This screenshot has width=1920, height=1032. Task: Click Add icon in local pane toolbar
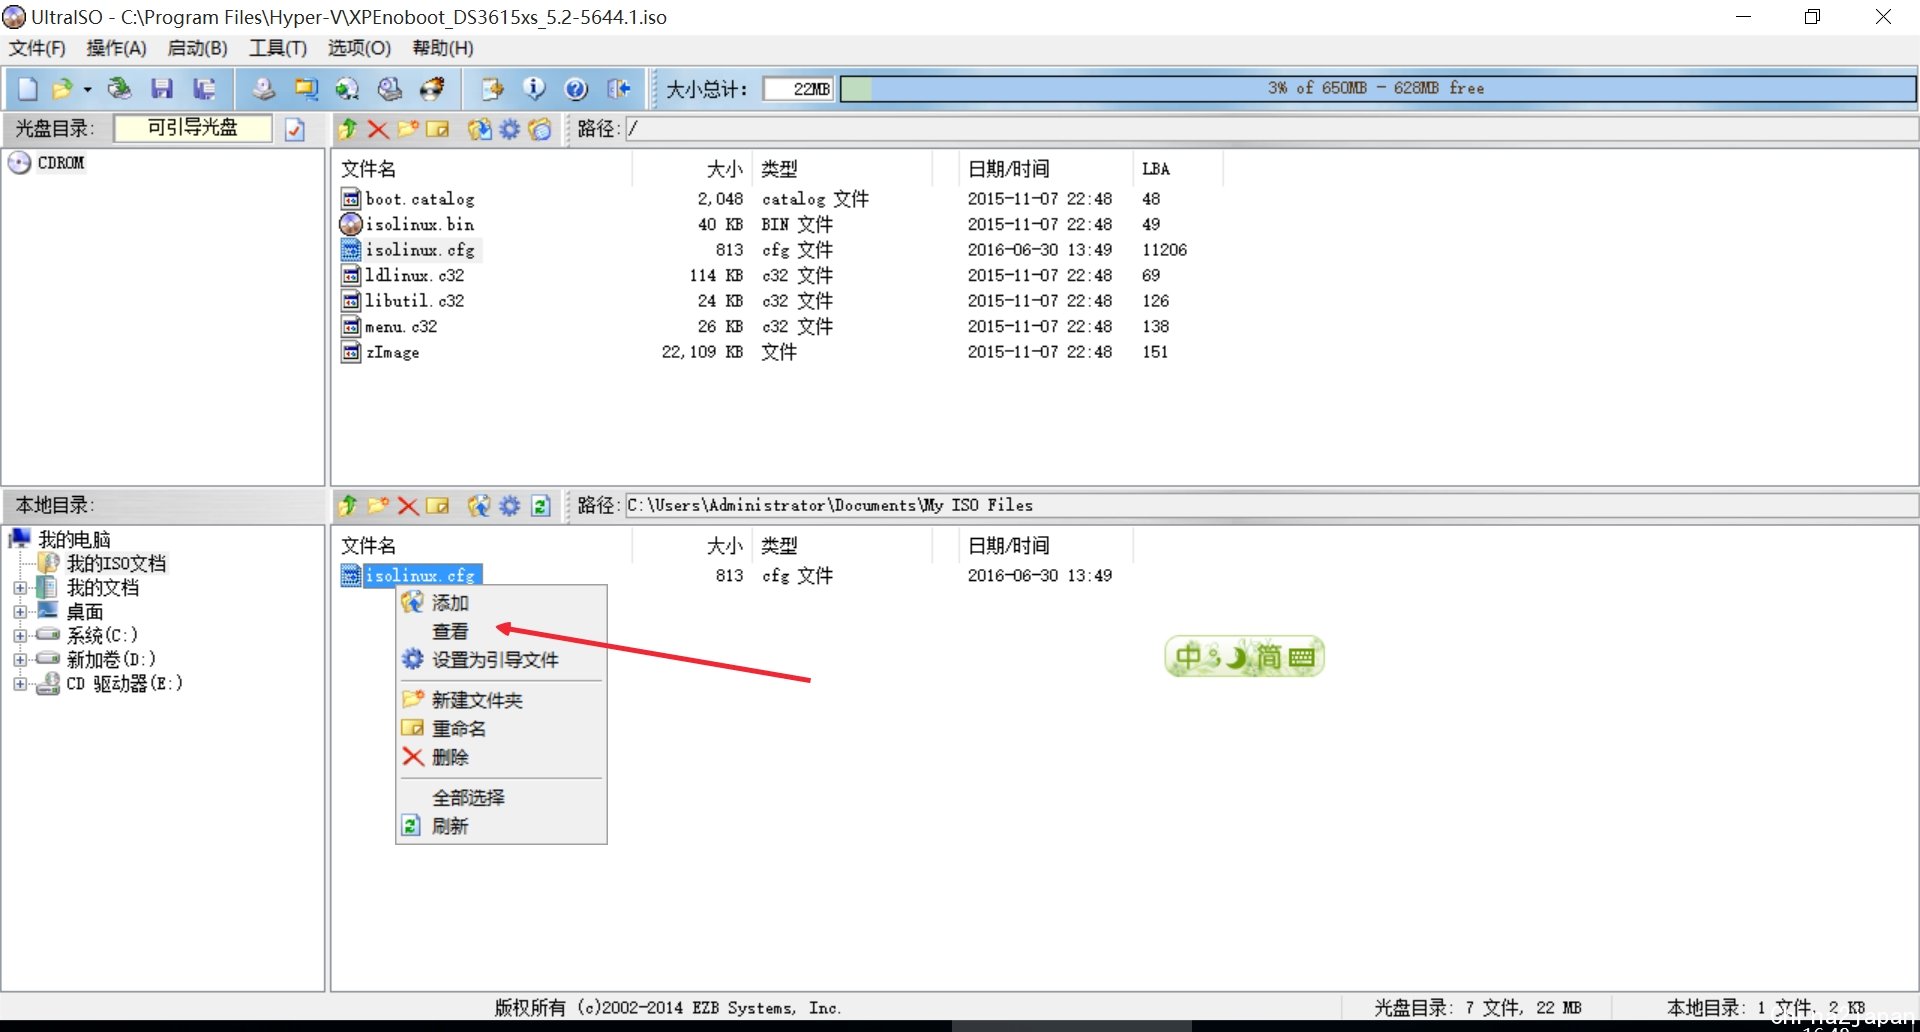click(480, 506)
